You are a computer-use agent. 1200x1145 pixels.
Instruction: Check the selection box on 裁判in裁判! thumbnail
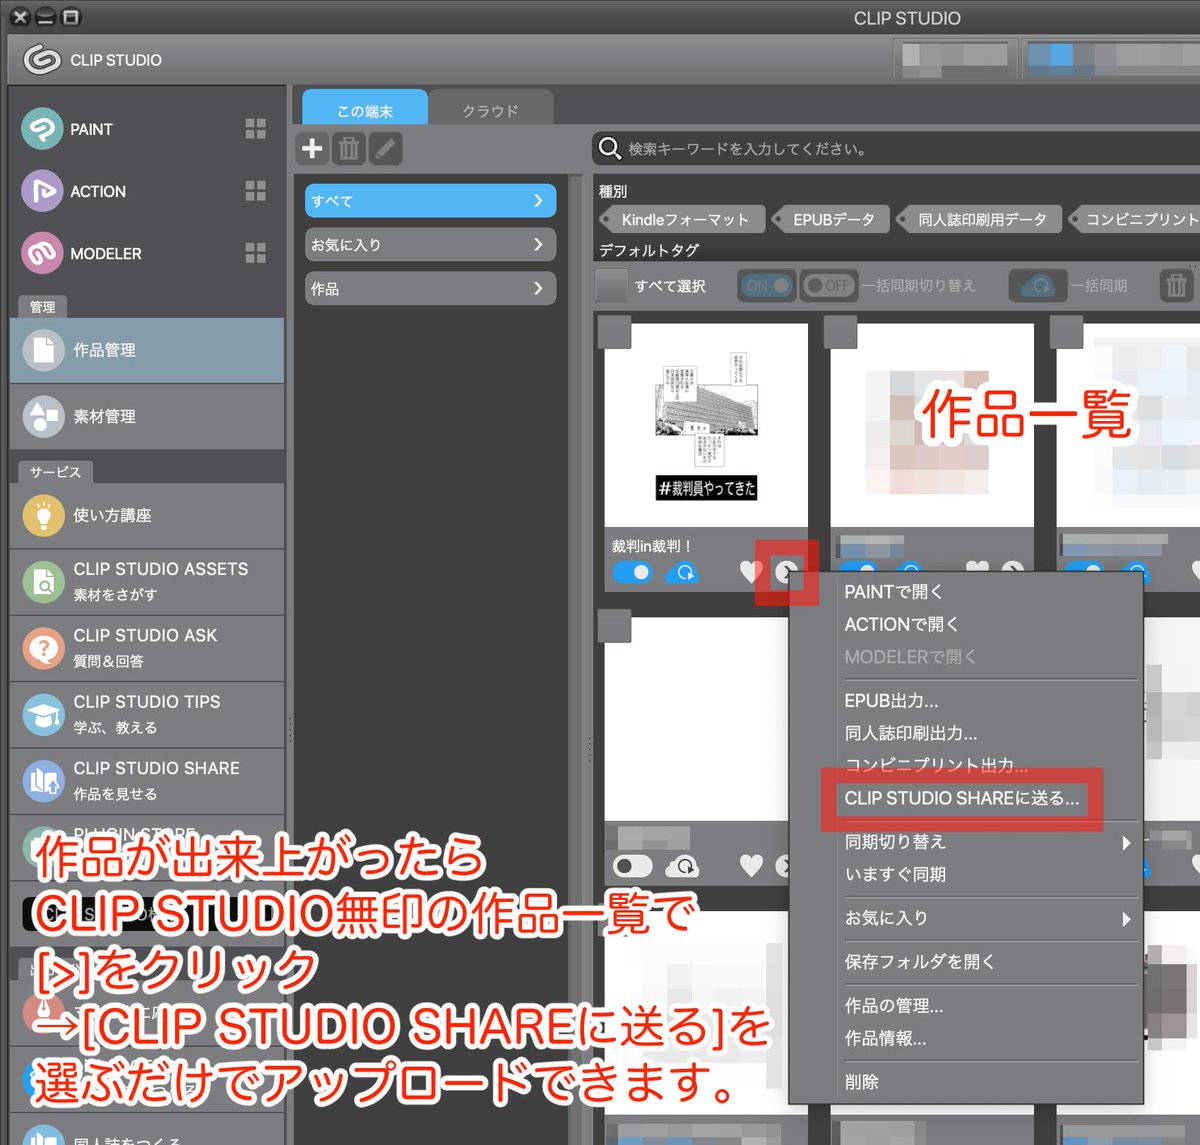(615, 331)
